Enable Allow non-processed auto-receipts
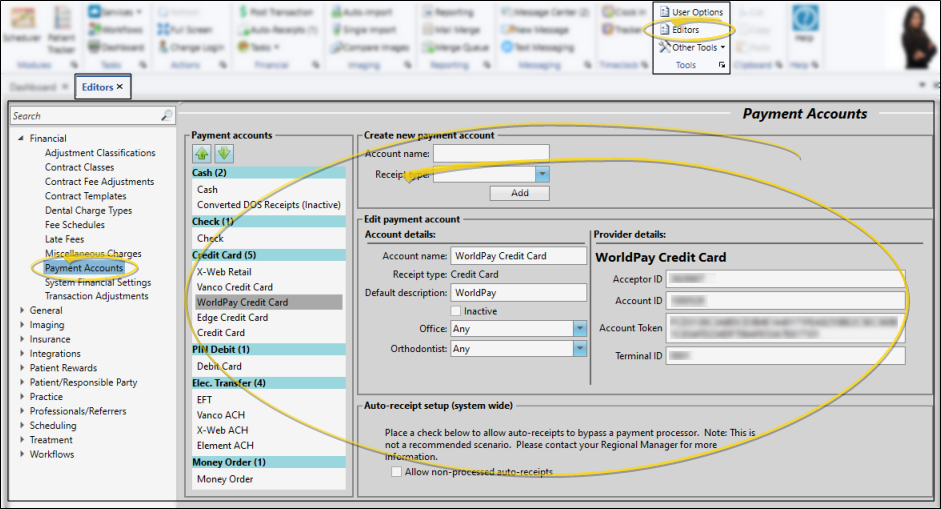 (x=397, y=472)
